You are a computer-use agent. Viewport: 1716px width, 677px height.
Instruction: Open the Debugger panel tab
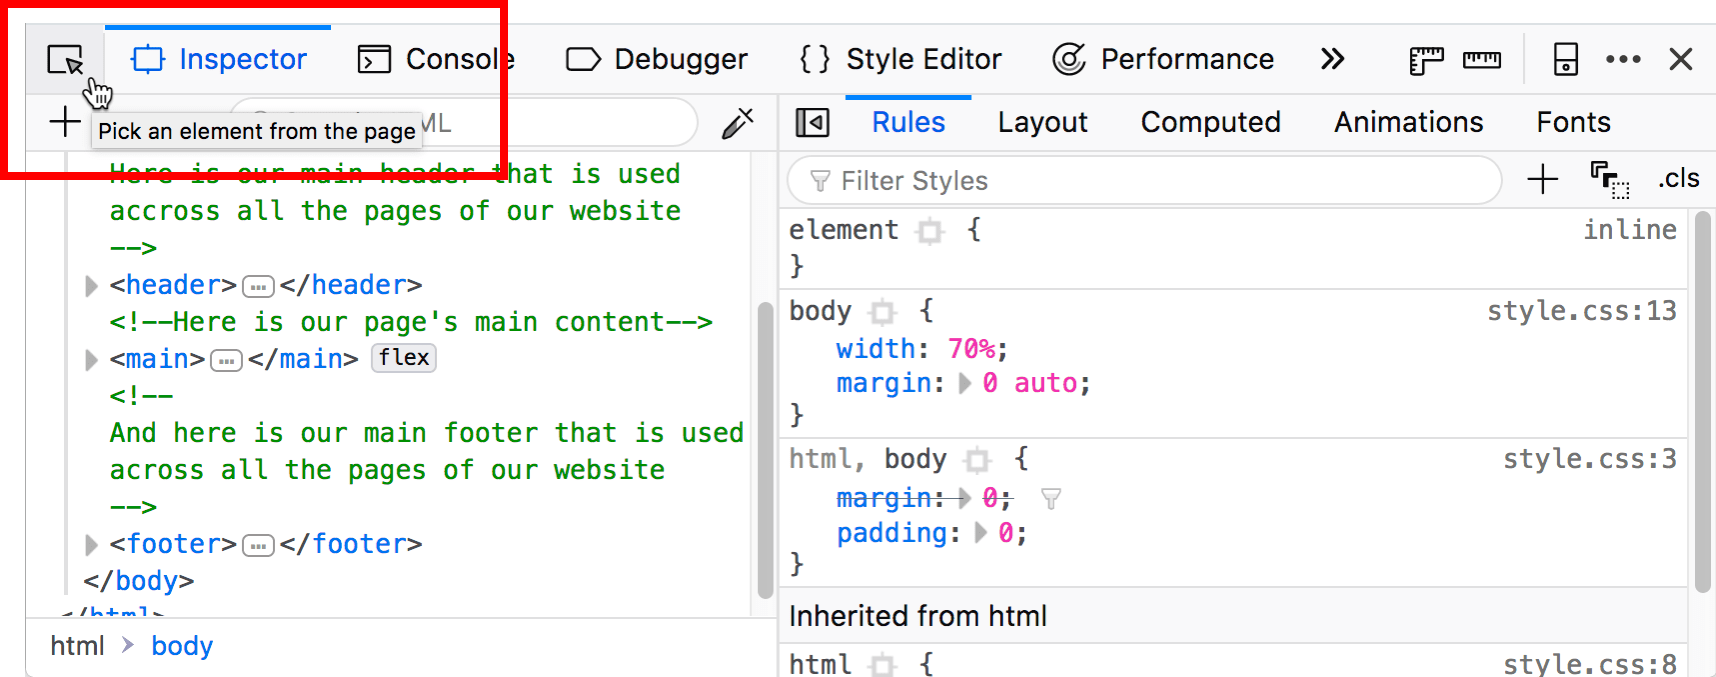point(657,60)
